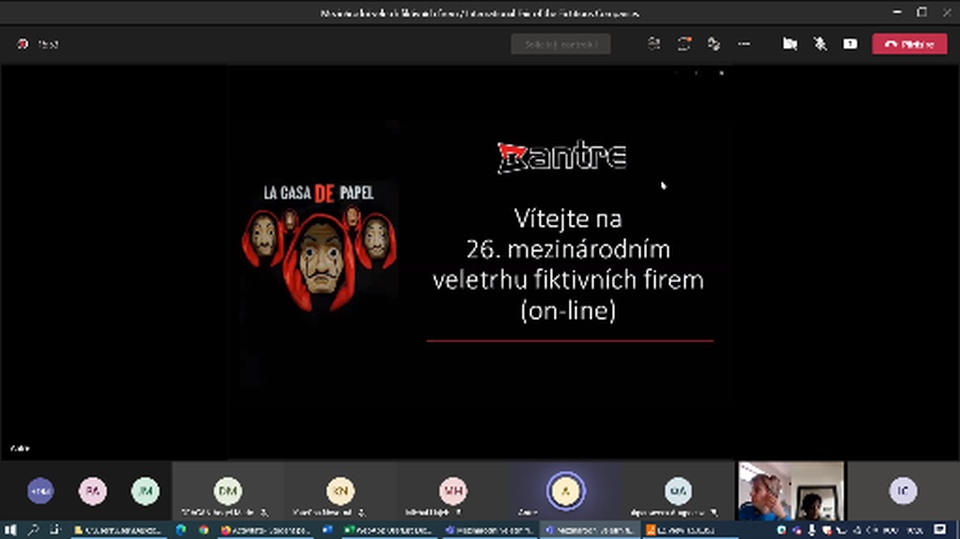Click the share content icon
The height and width of the screenshot is (539, 960).
(x=850, y=43)
